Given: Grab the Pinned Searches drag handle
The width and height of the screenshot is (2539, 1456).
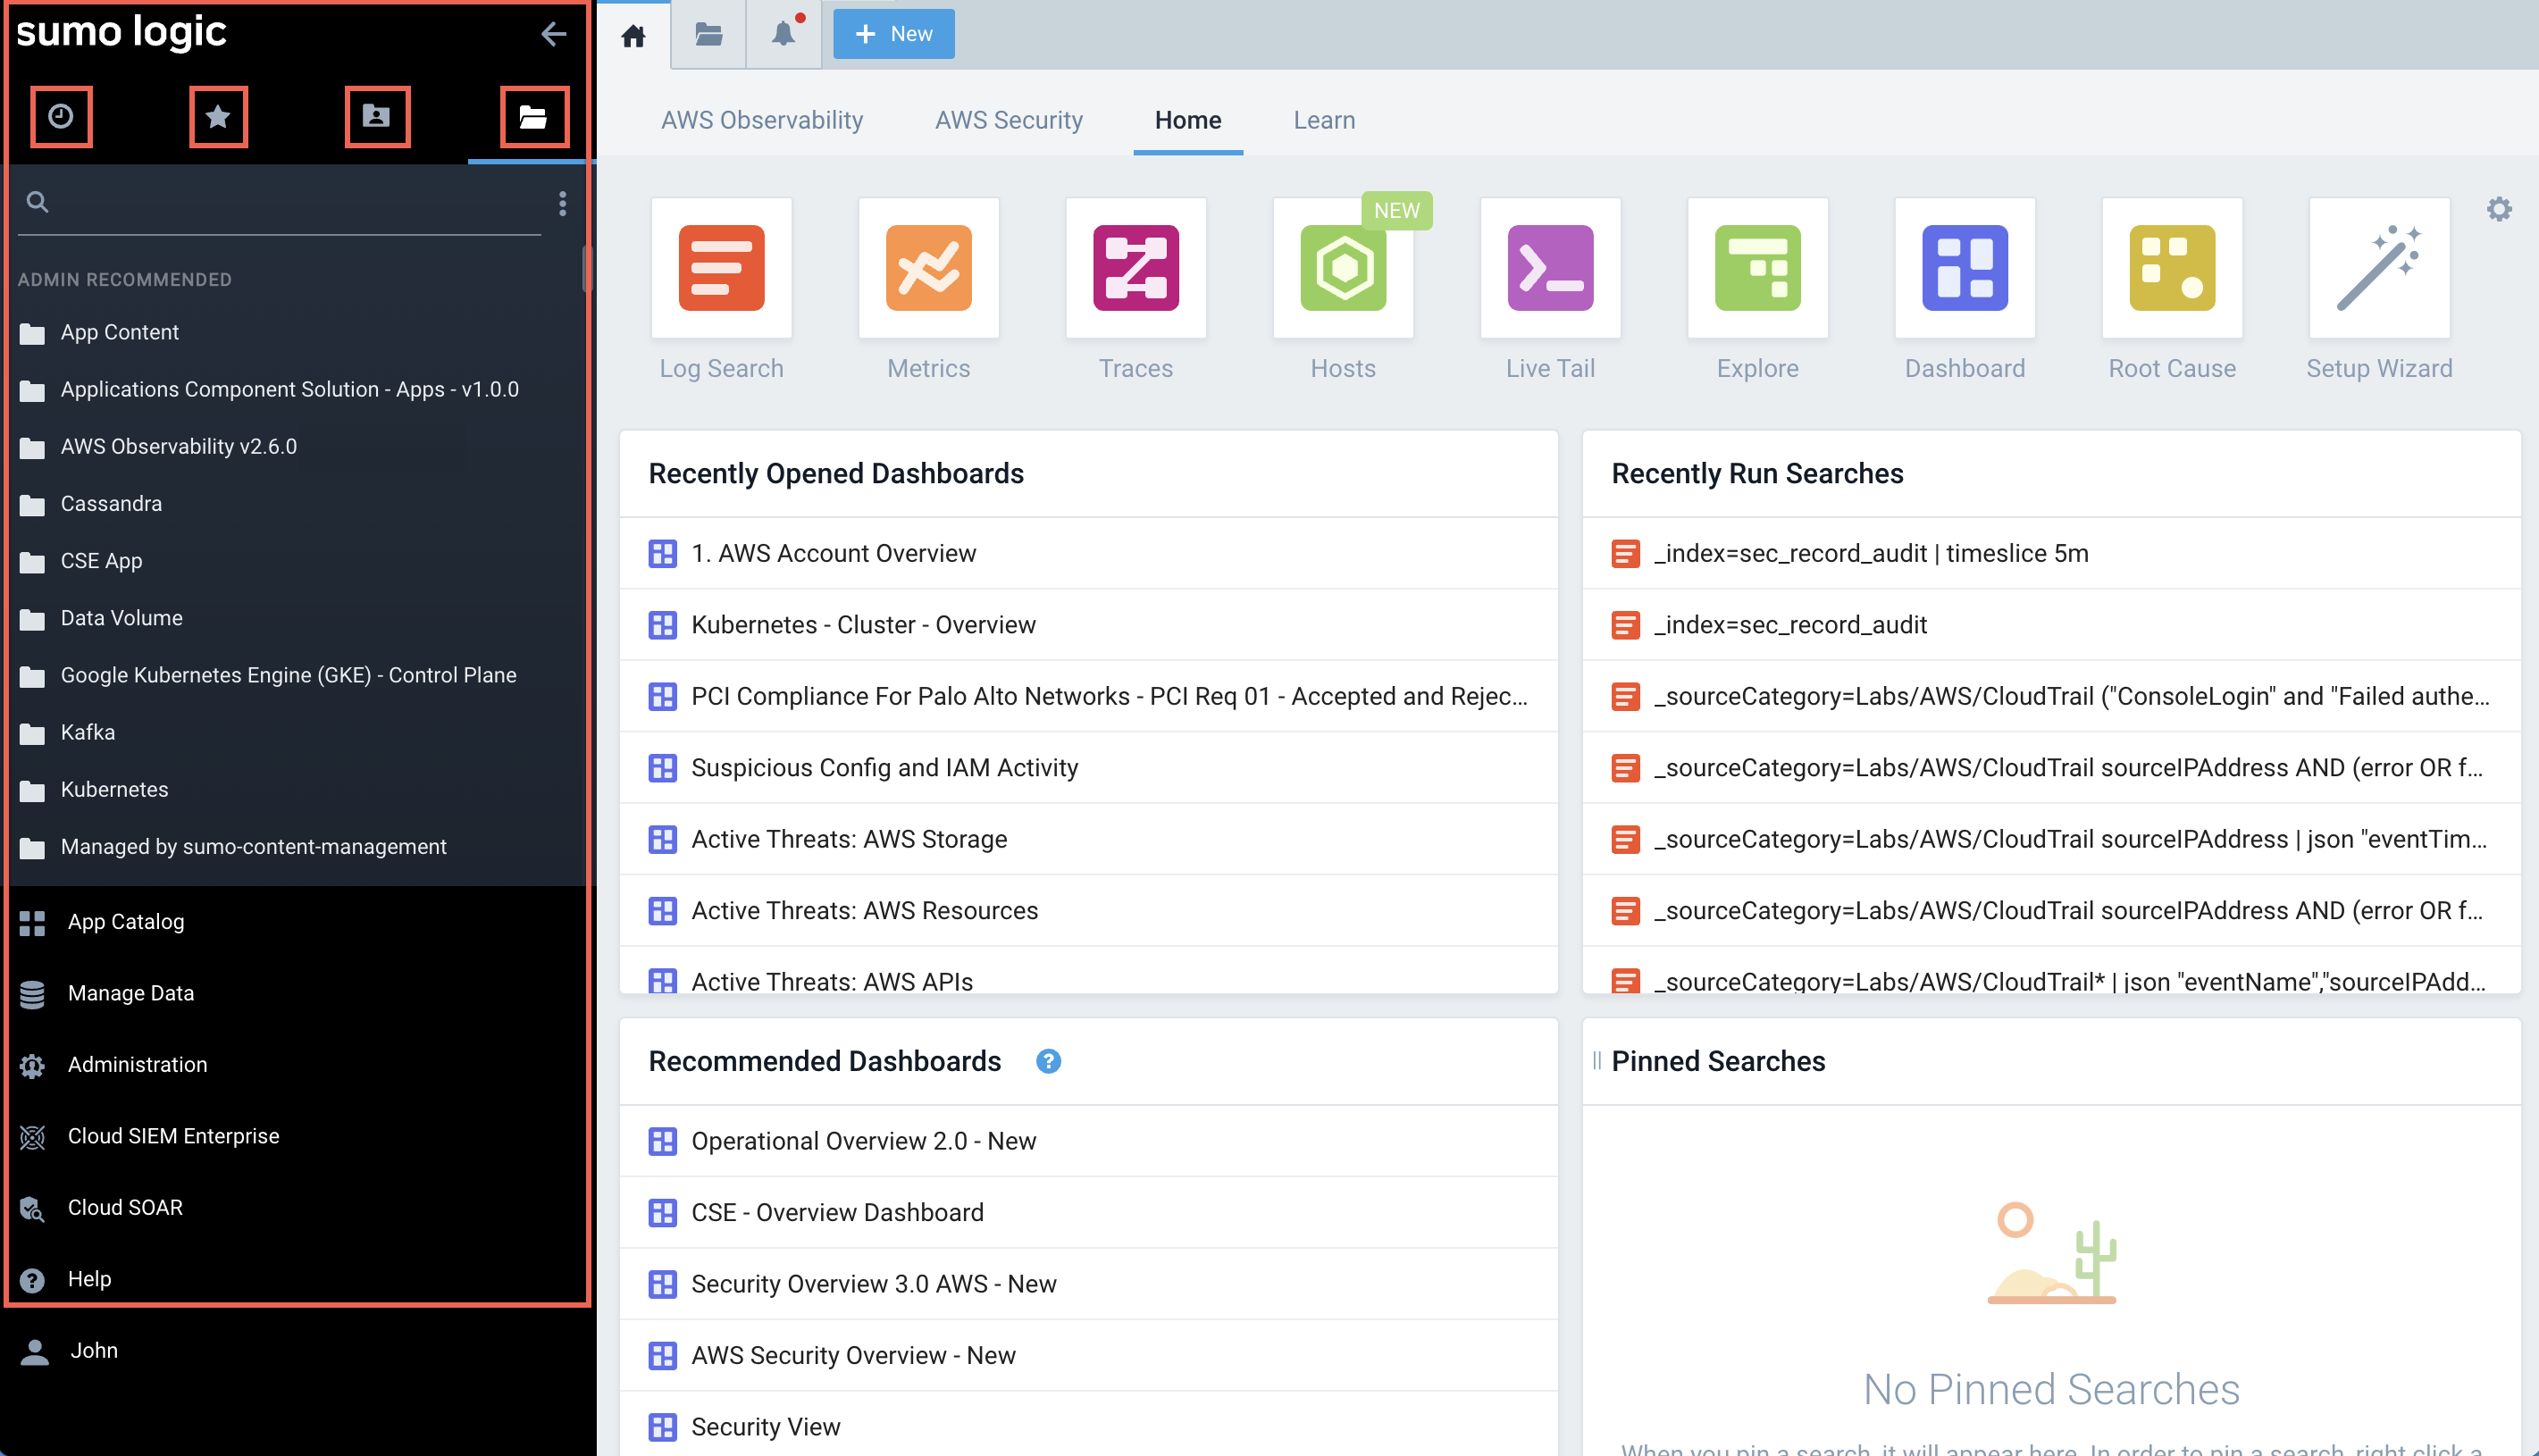Looking at the screenshot, I should [1597, 1061].
